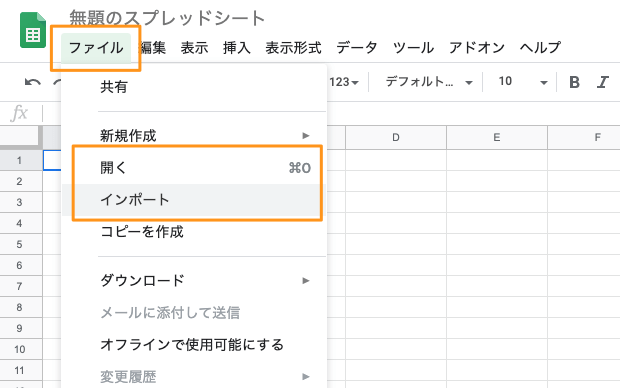Choose 開く from the file menu
This screenshot has height=388, width=620.
pos(194,168)
